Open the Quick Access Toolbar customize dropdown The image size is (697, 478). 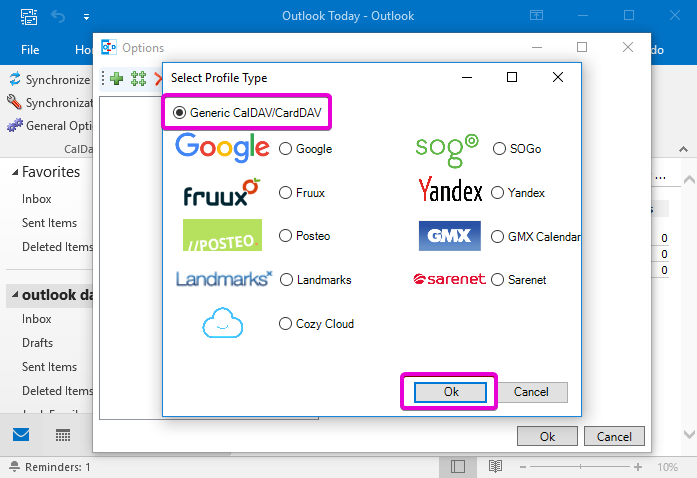pyautogui.click(x=86, y=17)
